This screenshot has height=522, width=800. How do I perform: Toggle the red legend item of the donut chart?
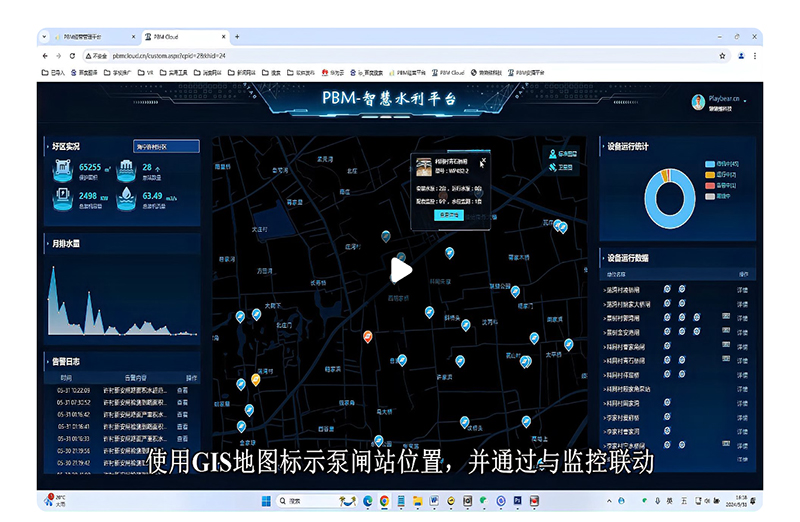pyautogui.click(x=720, y=185)
